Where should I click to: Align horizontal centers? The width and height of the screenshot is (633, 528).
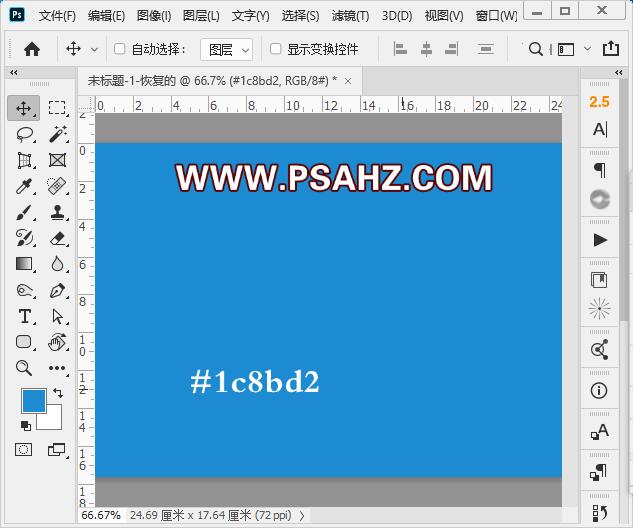point(426,49)
